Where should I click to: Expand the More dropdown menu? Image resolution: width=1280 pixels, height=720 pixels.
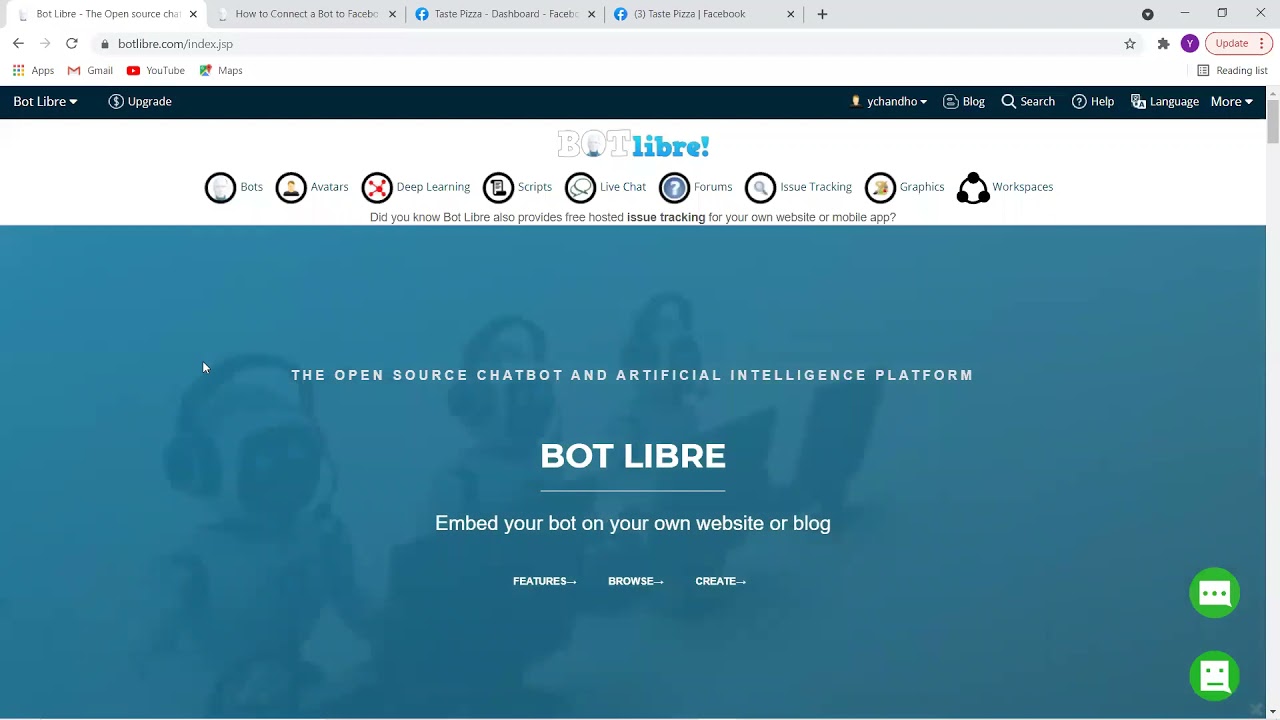[x=1232, y=102]
